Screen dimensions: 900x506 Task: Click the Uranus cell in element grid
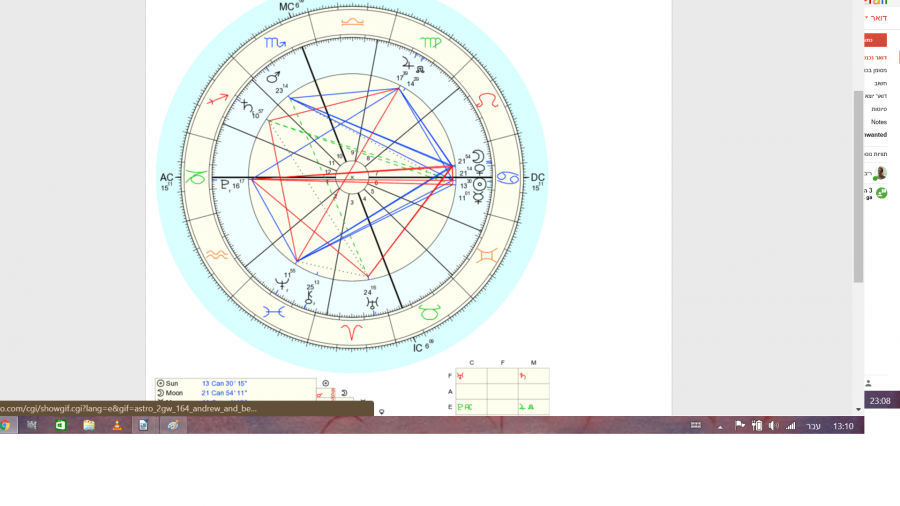click(x=471, y=376)
